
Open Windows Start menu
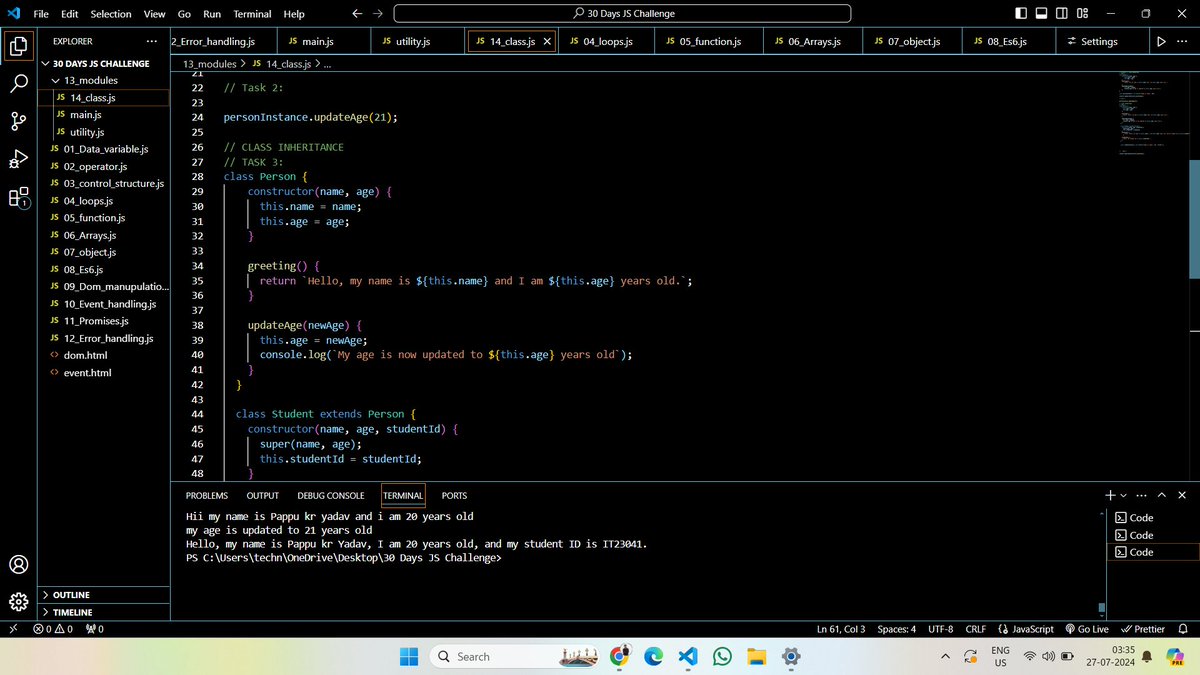409,656
